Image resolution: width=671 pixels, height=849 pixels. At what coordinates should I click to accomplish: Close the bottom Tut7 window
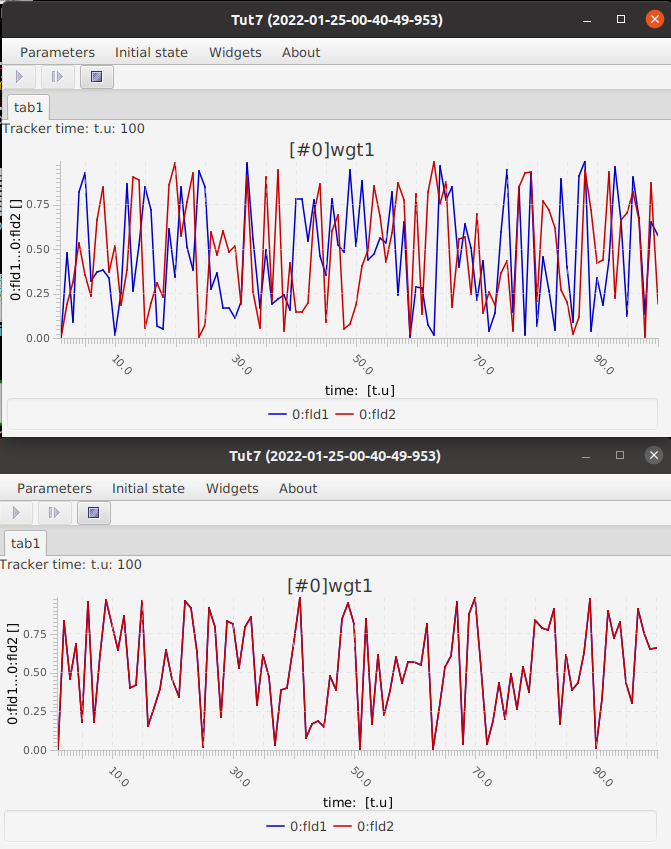[654, 455]
